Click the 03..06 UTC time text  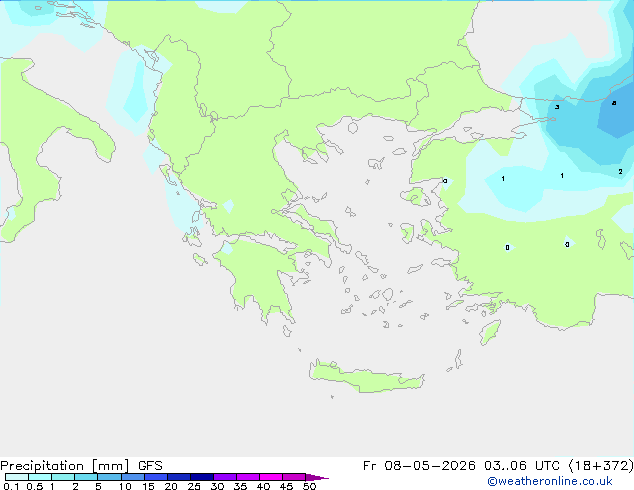coord(522,466)
